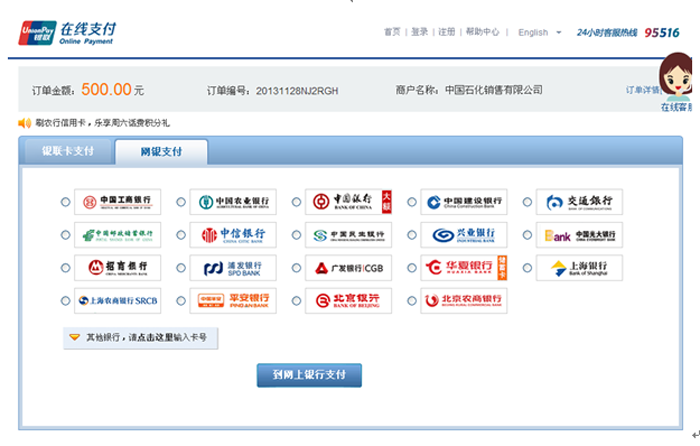The image size is (700, 446).
Task: Click the 中国银行 Bank of China logo
Action: (x=348, y=202)
